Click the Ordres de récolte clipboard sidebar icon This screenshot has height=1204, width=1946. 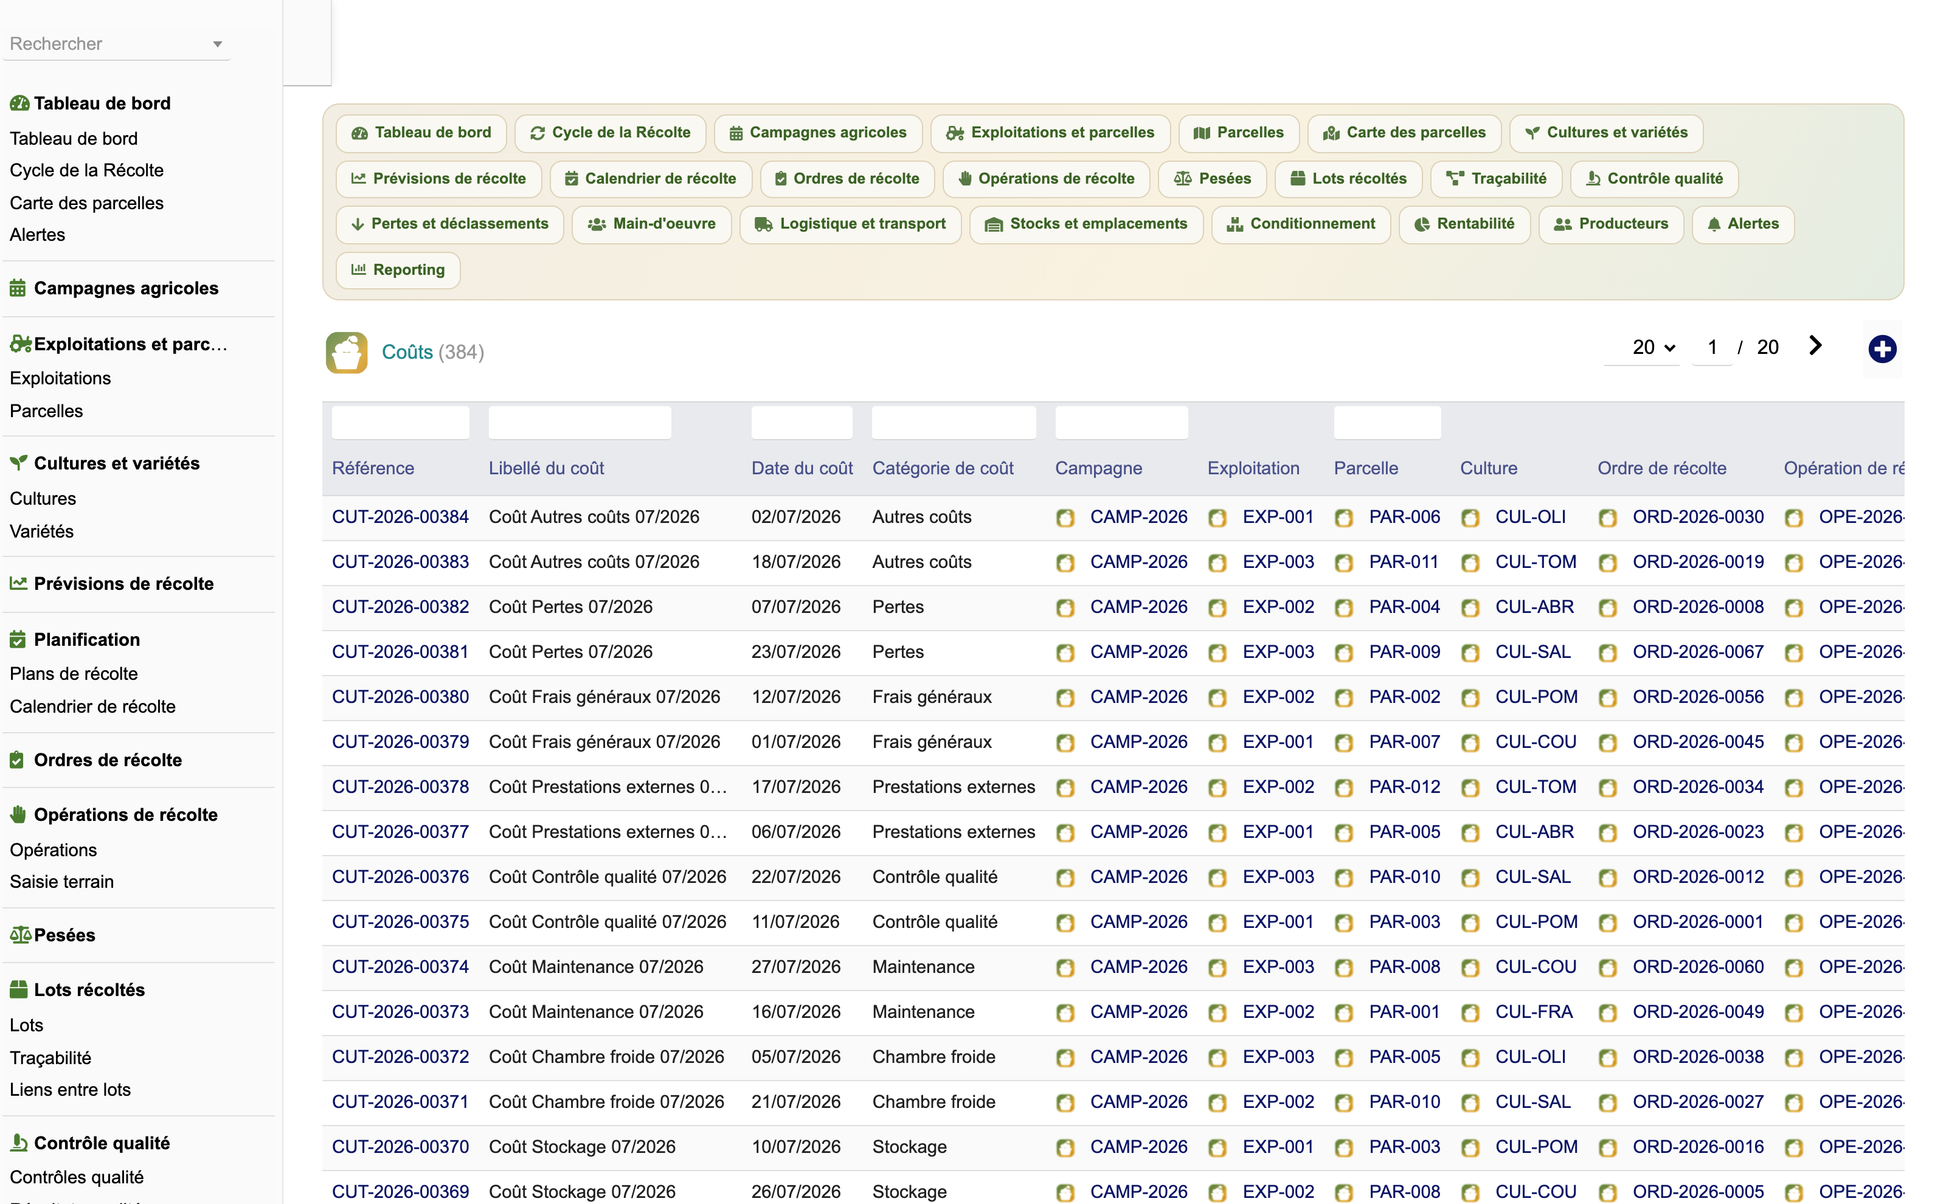pyautogui.click(x=17, y=760)
